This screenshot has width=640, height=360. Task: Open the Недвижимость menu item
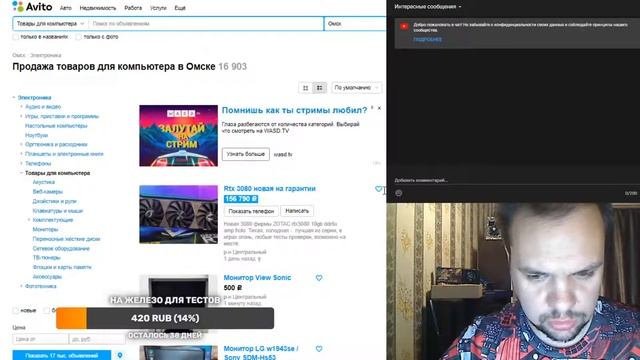click(98, 8)
